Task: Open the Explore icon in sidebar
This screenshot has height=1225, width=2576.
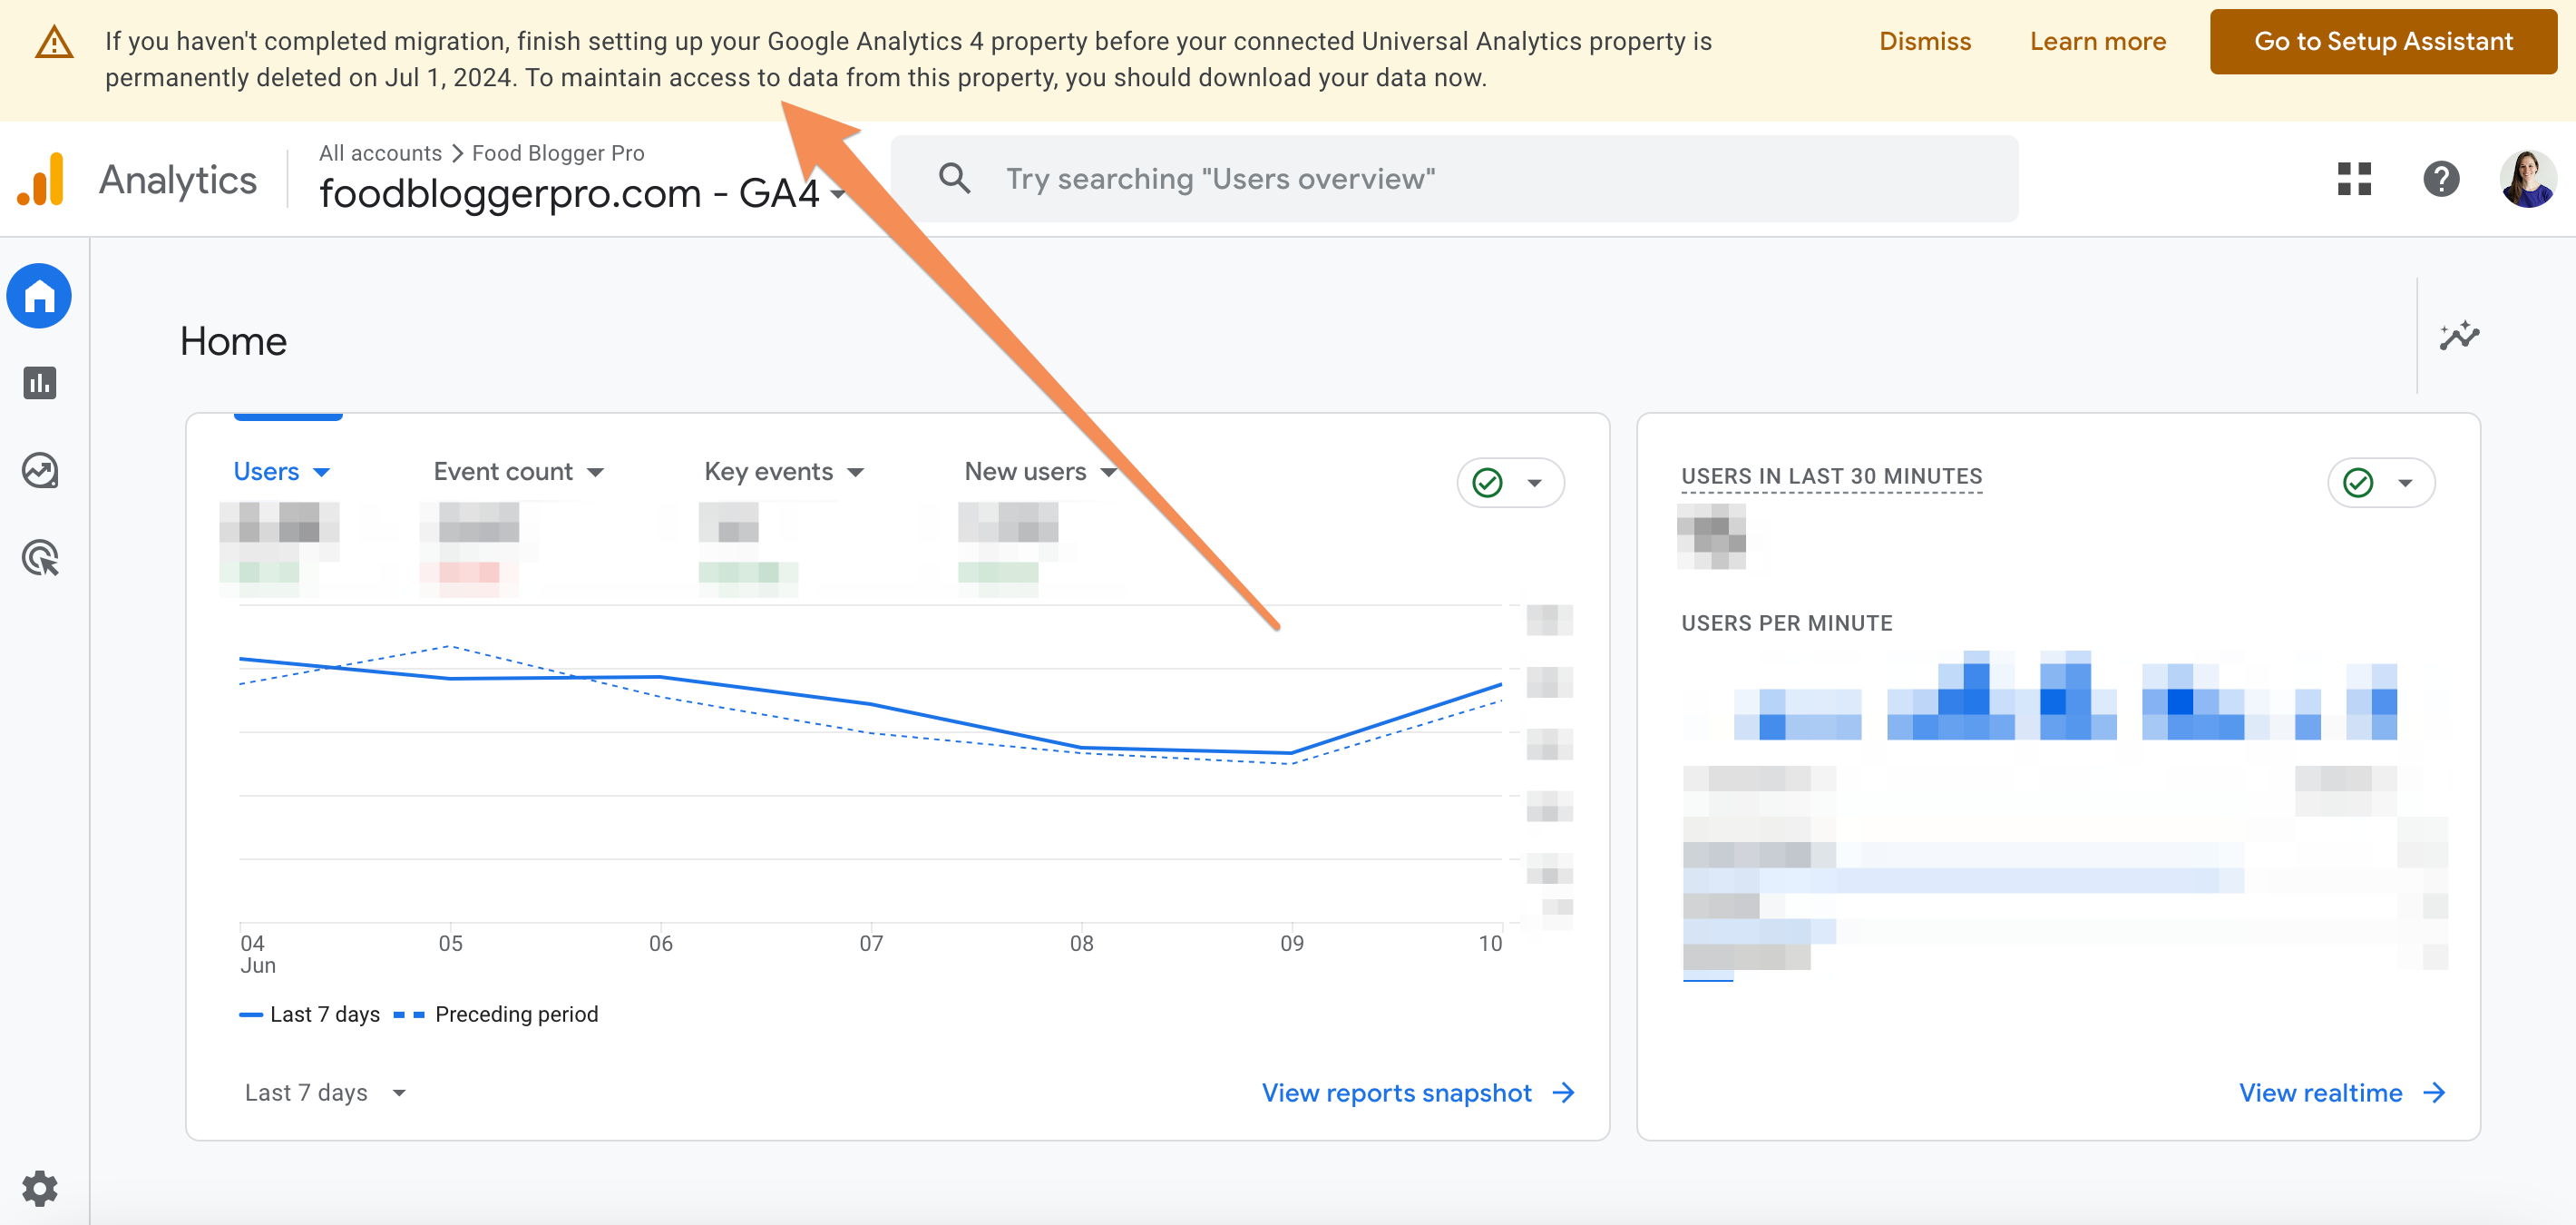Action: point(40,470)
